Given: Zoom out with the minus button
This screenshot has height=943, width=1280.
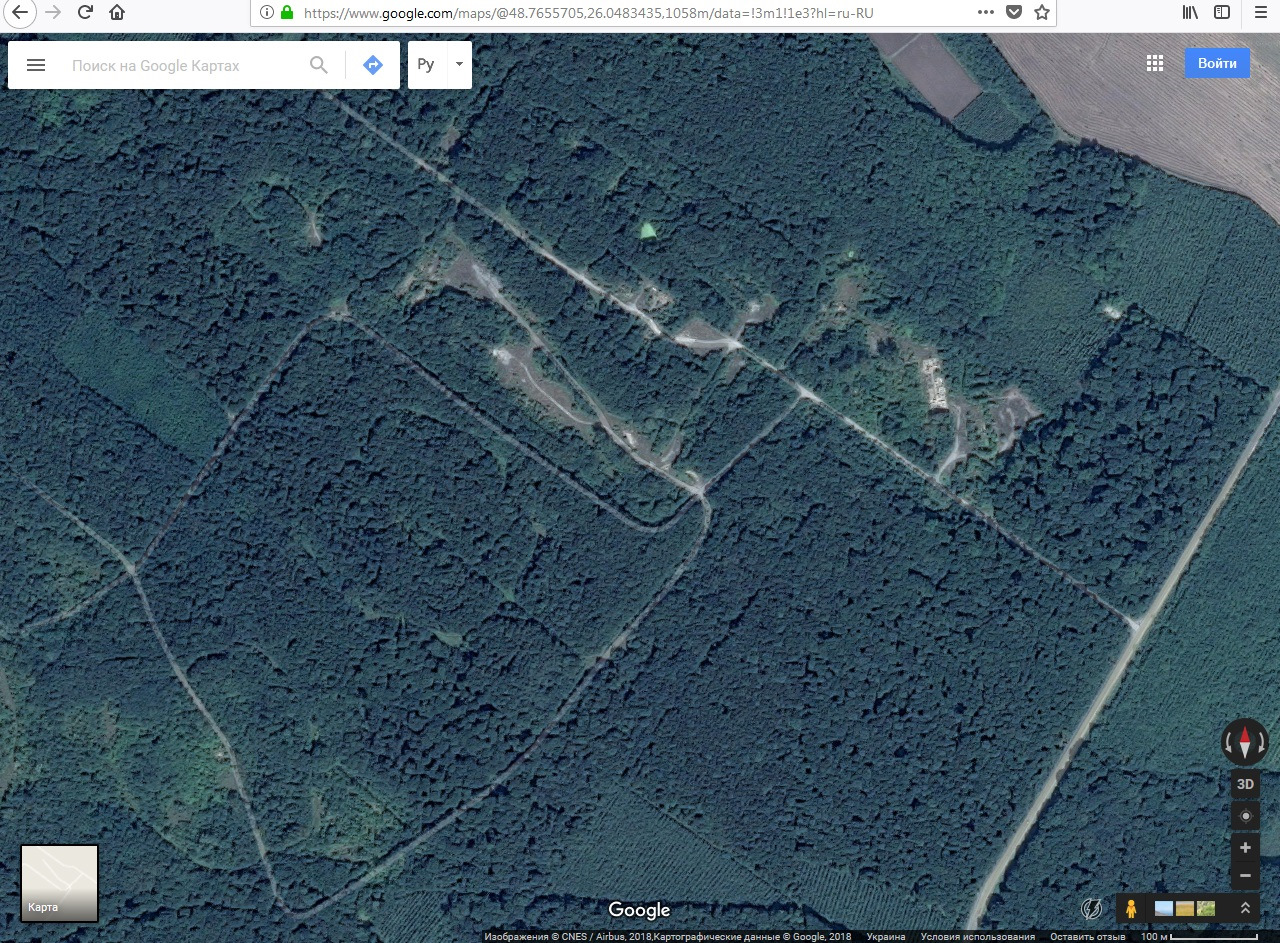Looking at the screenshot, I should pyautogui.click(x=1245, y=876).
